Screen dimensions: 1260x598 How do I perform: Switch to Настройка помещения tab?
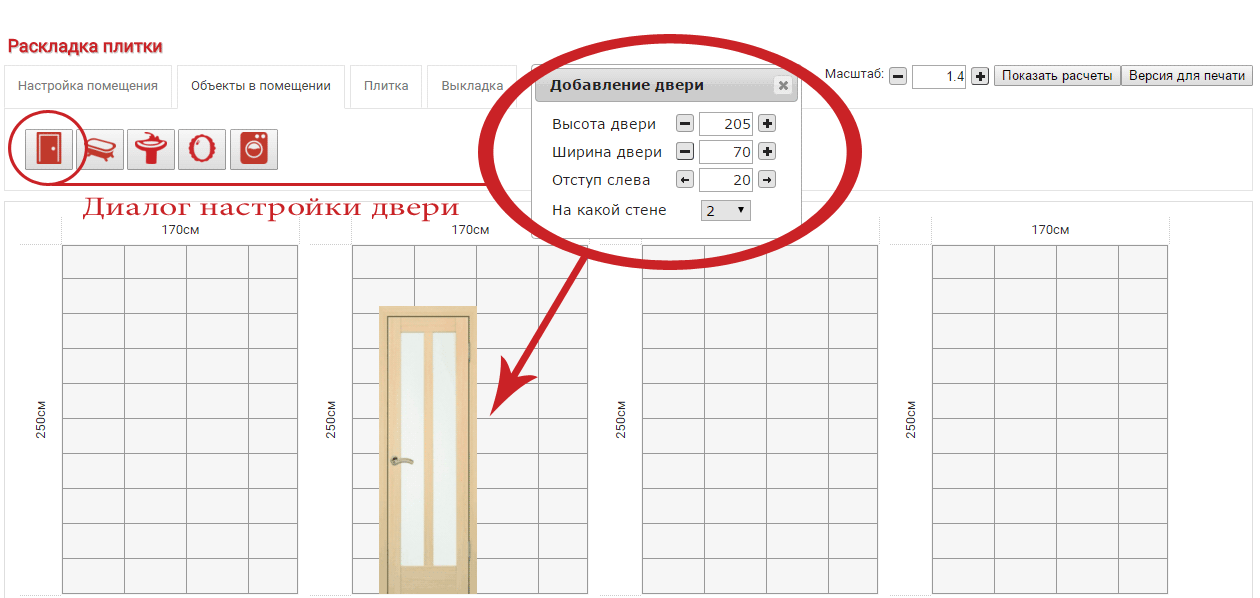click(88, 86)
